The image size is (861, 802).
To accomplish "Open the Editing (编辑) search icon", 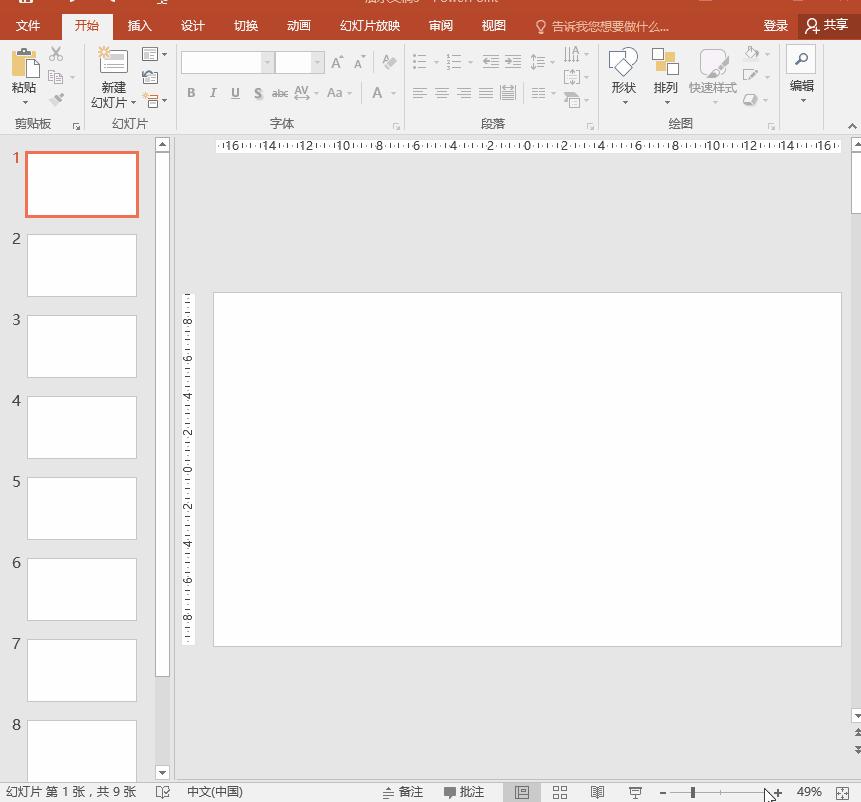I will tap(801, 60).
